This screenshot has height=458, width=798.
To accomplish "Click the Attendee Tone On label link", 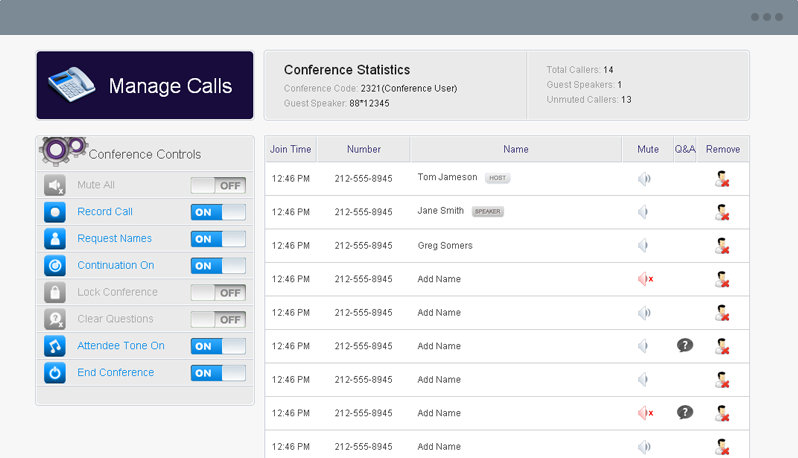I will [x=121, y=346].
